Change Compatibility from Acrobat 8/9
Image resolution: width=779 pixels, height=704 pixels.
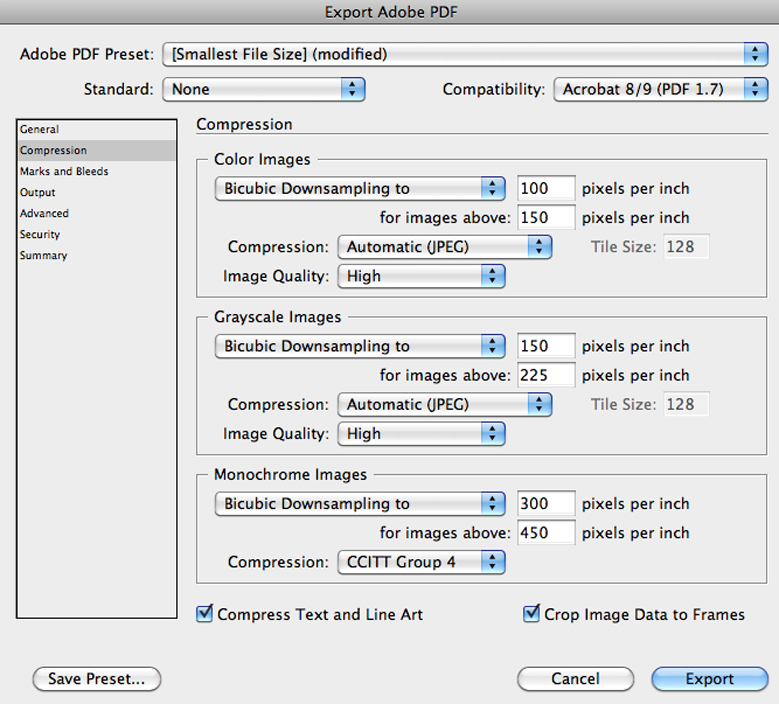661,89
